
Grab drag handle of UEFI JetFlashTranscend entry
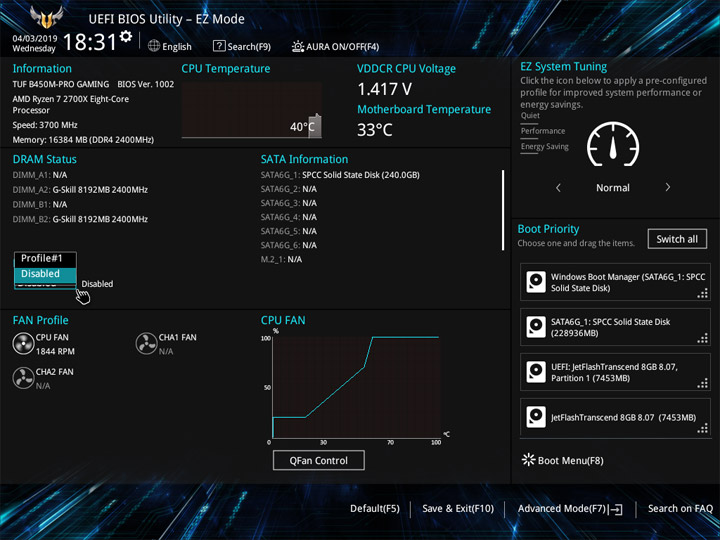[703, 383]
